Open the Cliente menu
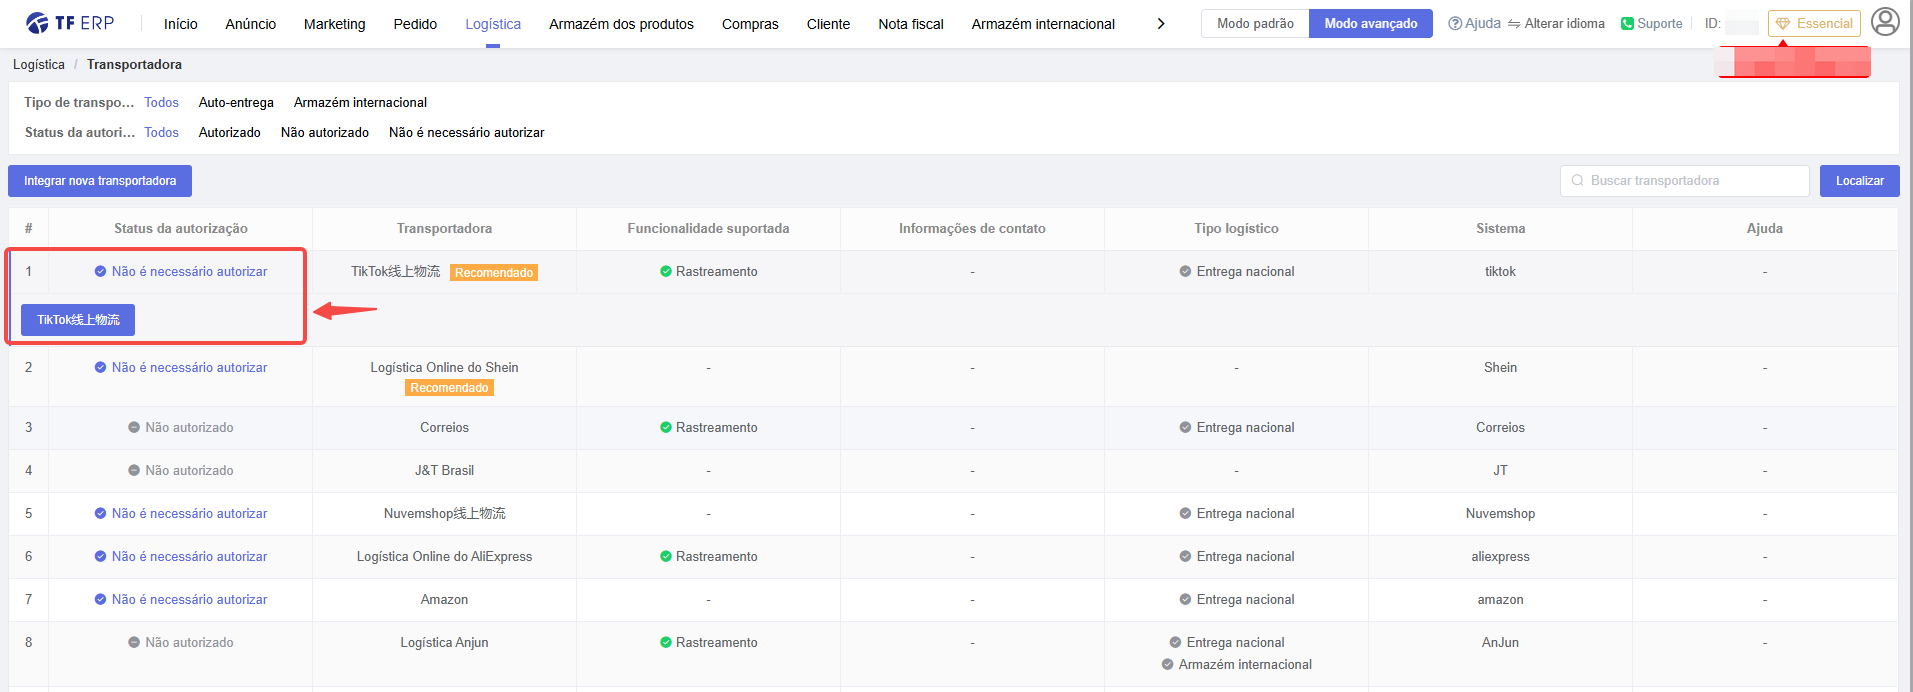Screen dimensions: 1913x692 828,24
